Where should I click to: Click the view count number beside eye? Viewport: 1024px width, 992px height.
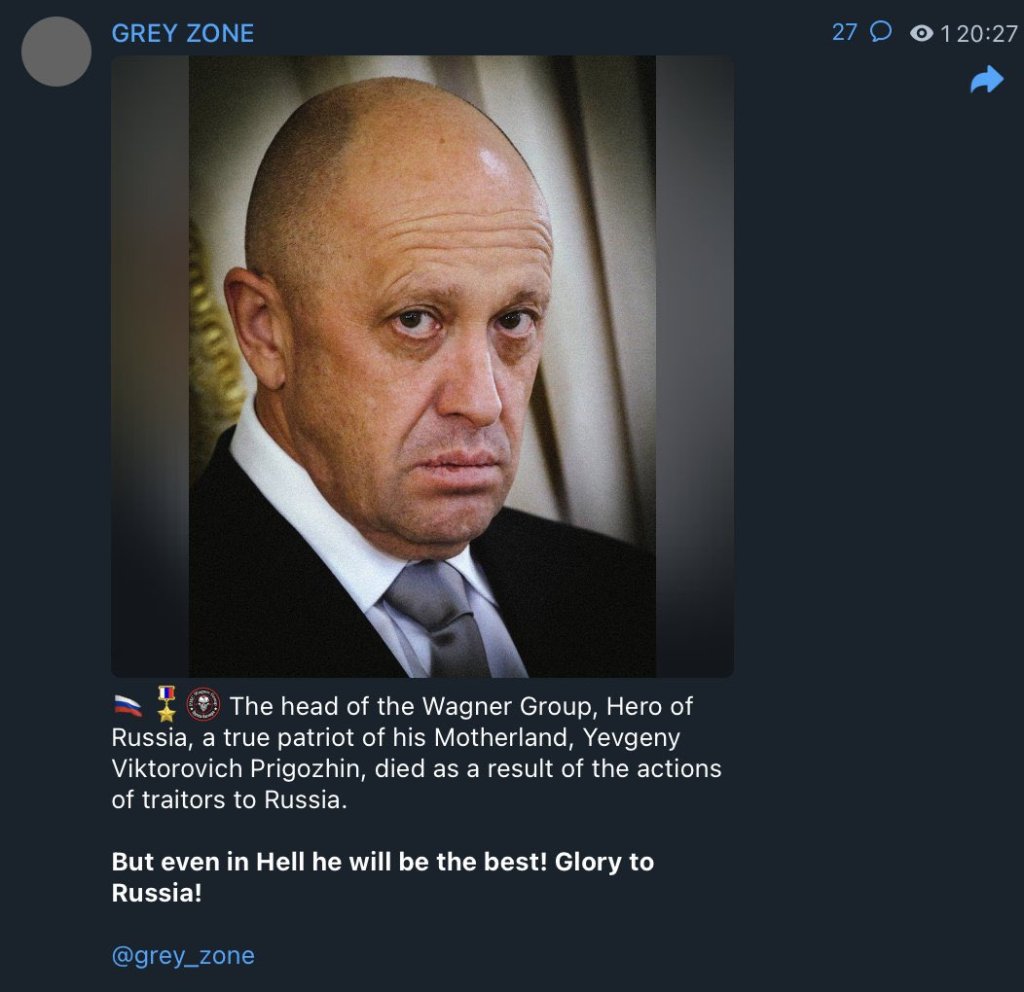(x=945, y=34)
